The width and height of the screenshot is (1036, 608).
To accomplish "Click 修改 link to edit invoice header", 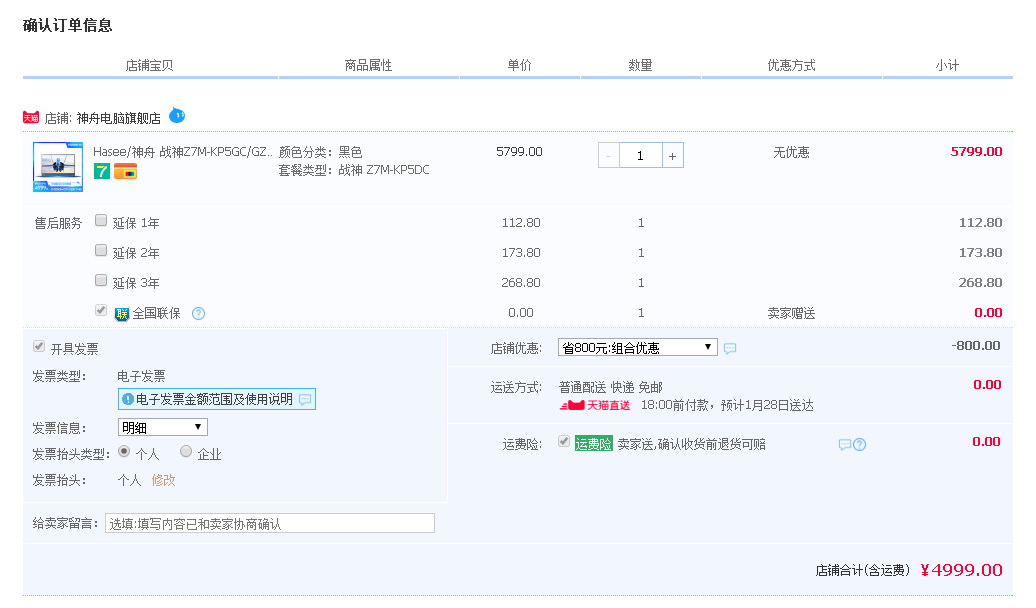I will 163,480.
